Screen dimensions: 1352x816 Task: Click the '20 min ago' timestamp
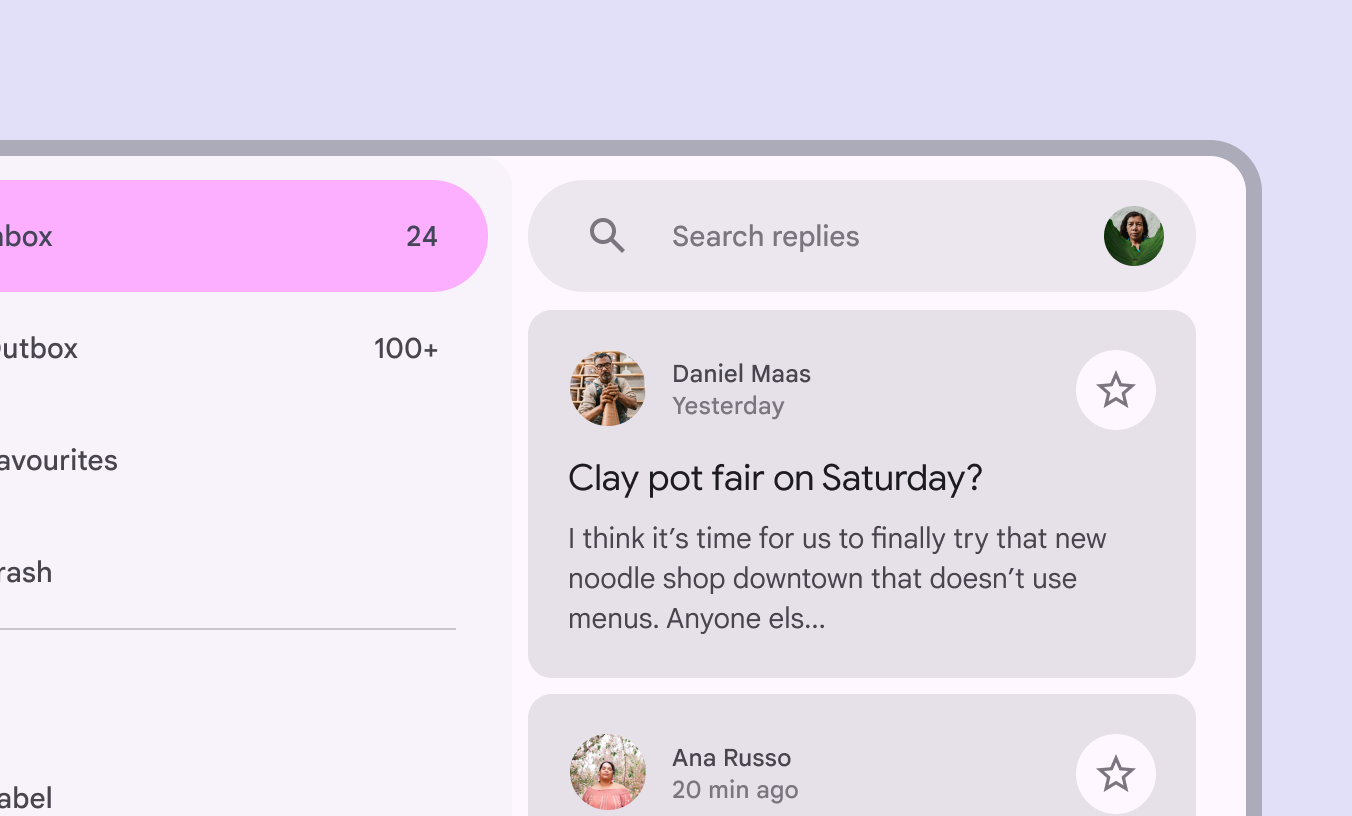[x=735, y=790]
